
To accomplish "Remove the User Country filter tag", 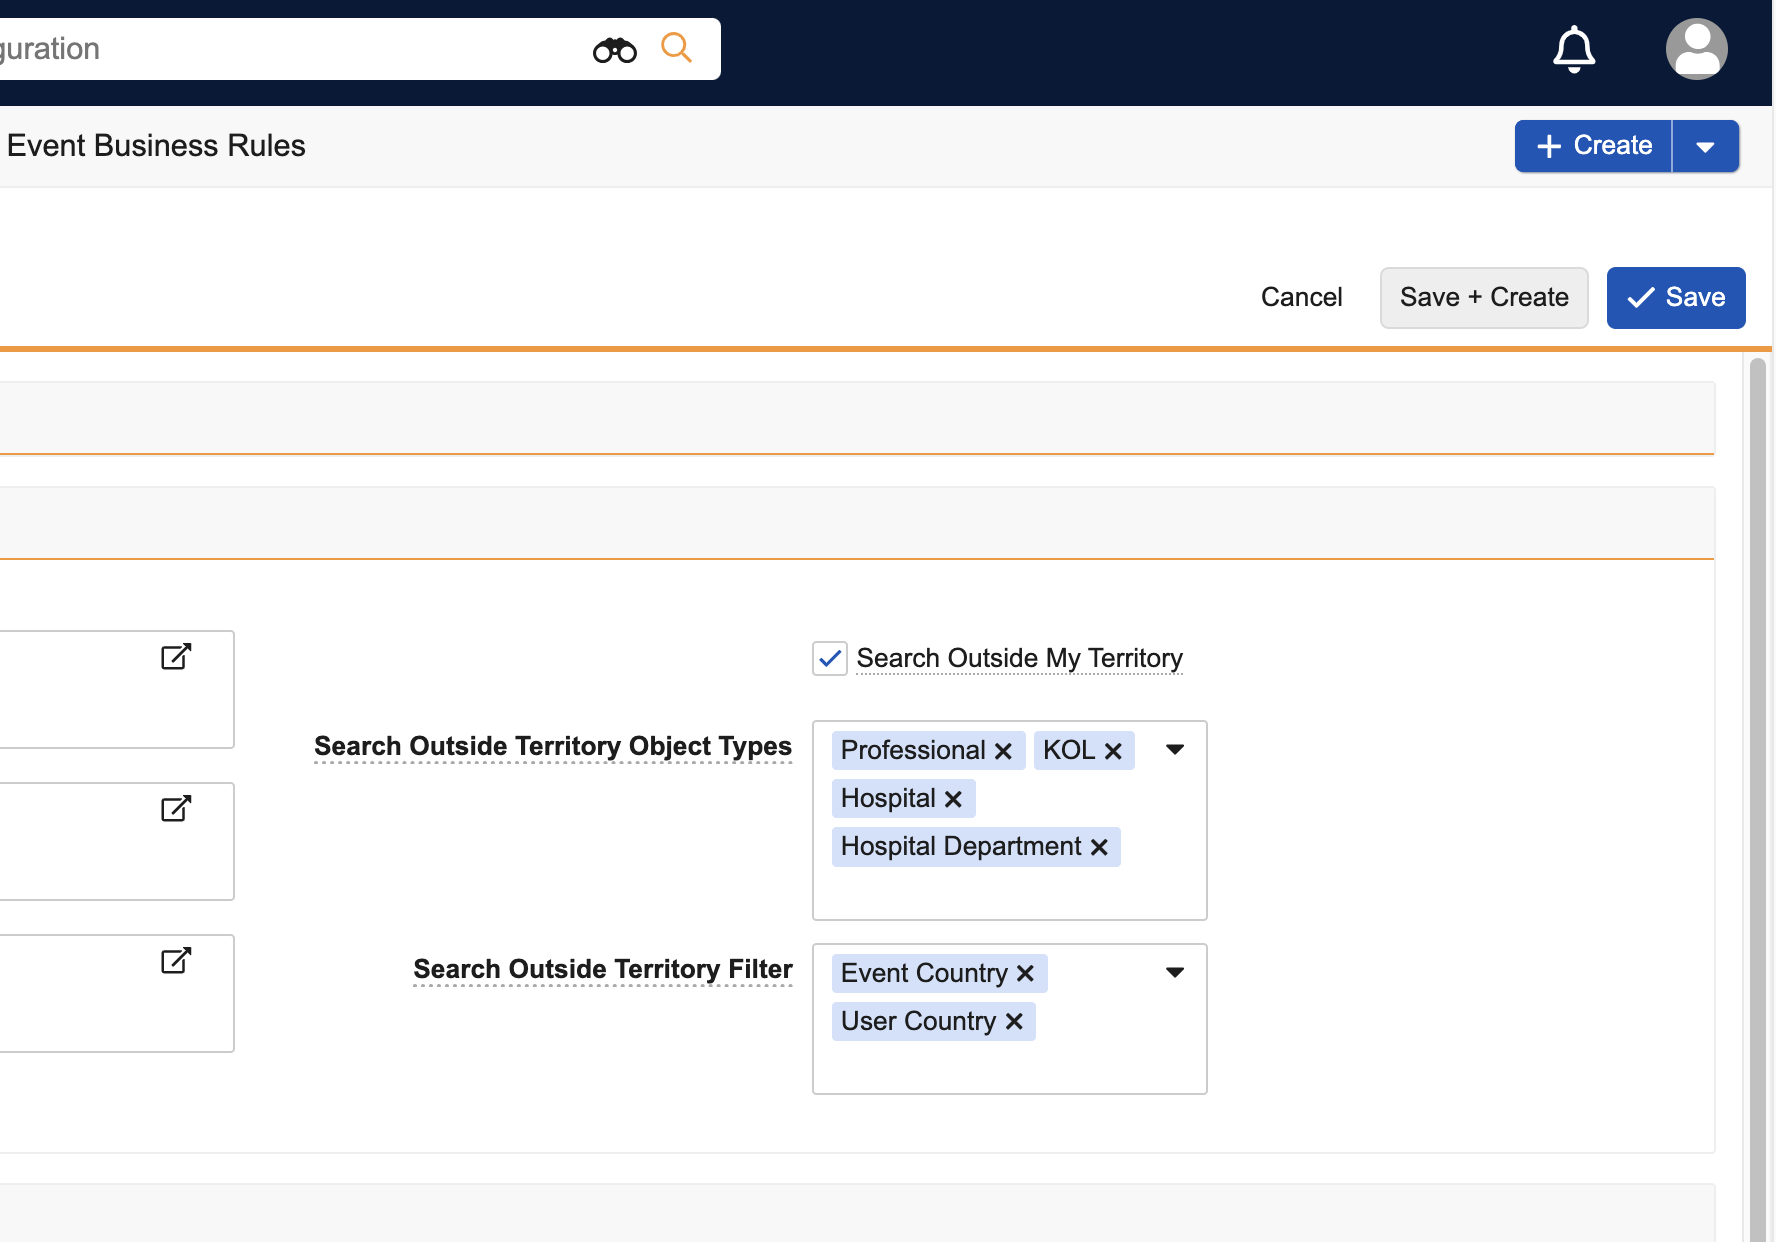I will tap(1014, 1022).
